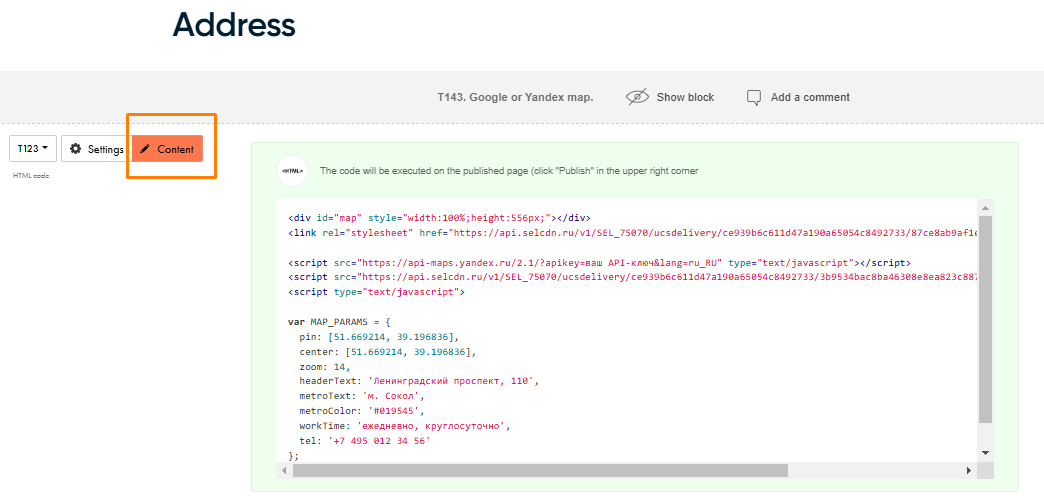This screenshot has height=502, width=1044.
Task: Click the 'zoom: 14' line
Action: (324, 367)
